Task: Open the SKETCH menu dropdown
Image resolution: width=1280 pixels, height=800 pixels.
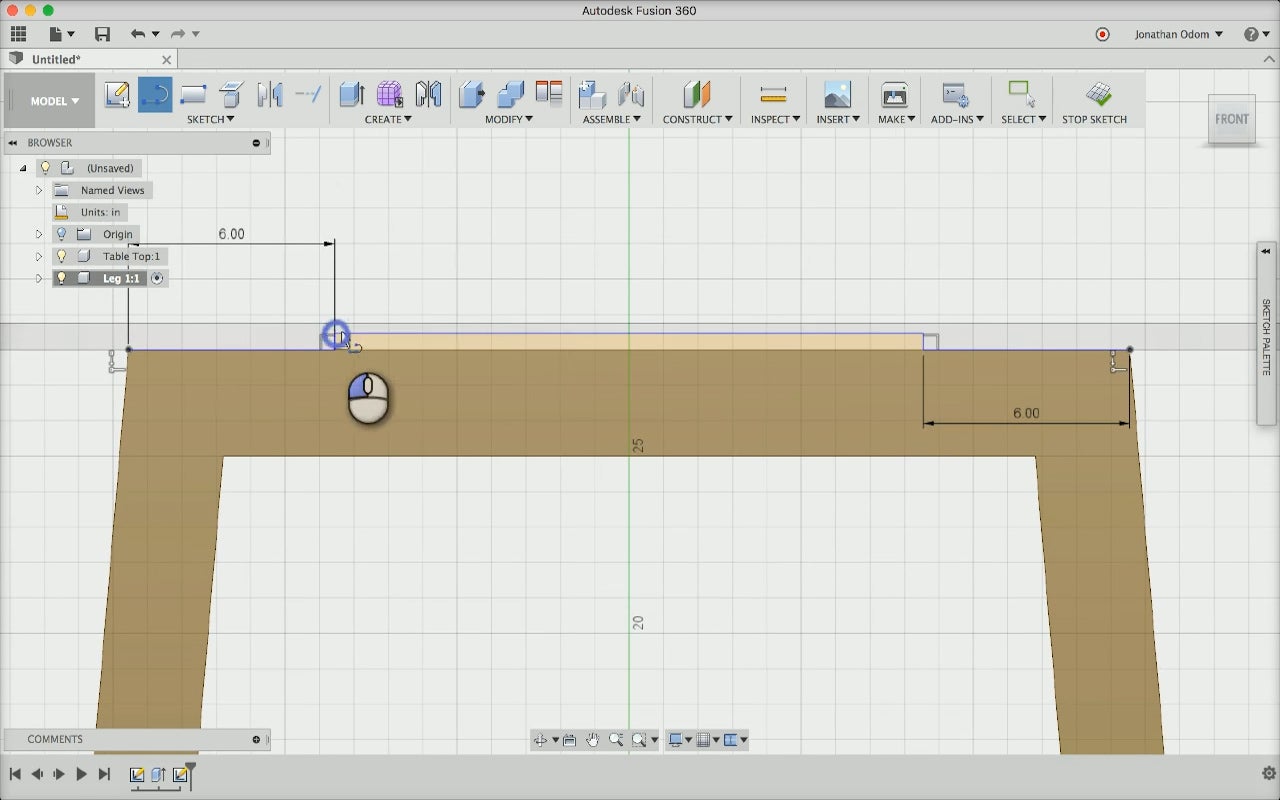Action: 211,119
